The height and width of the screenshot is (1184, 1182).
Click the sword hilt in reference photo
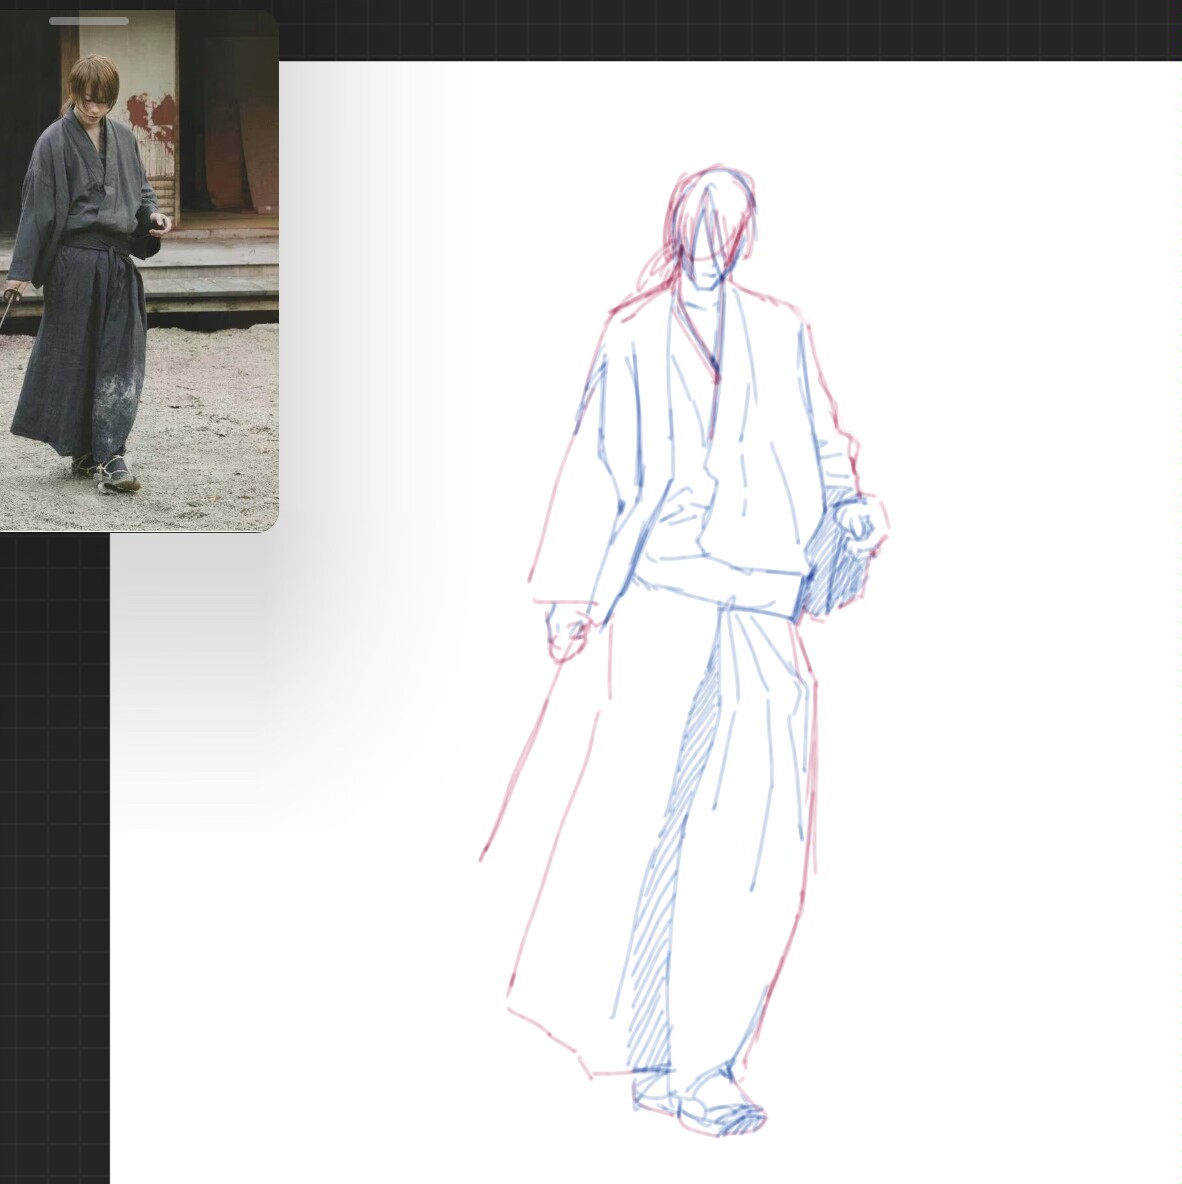coord(12,296)
